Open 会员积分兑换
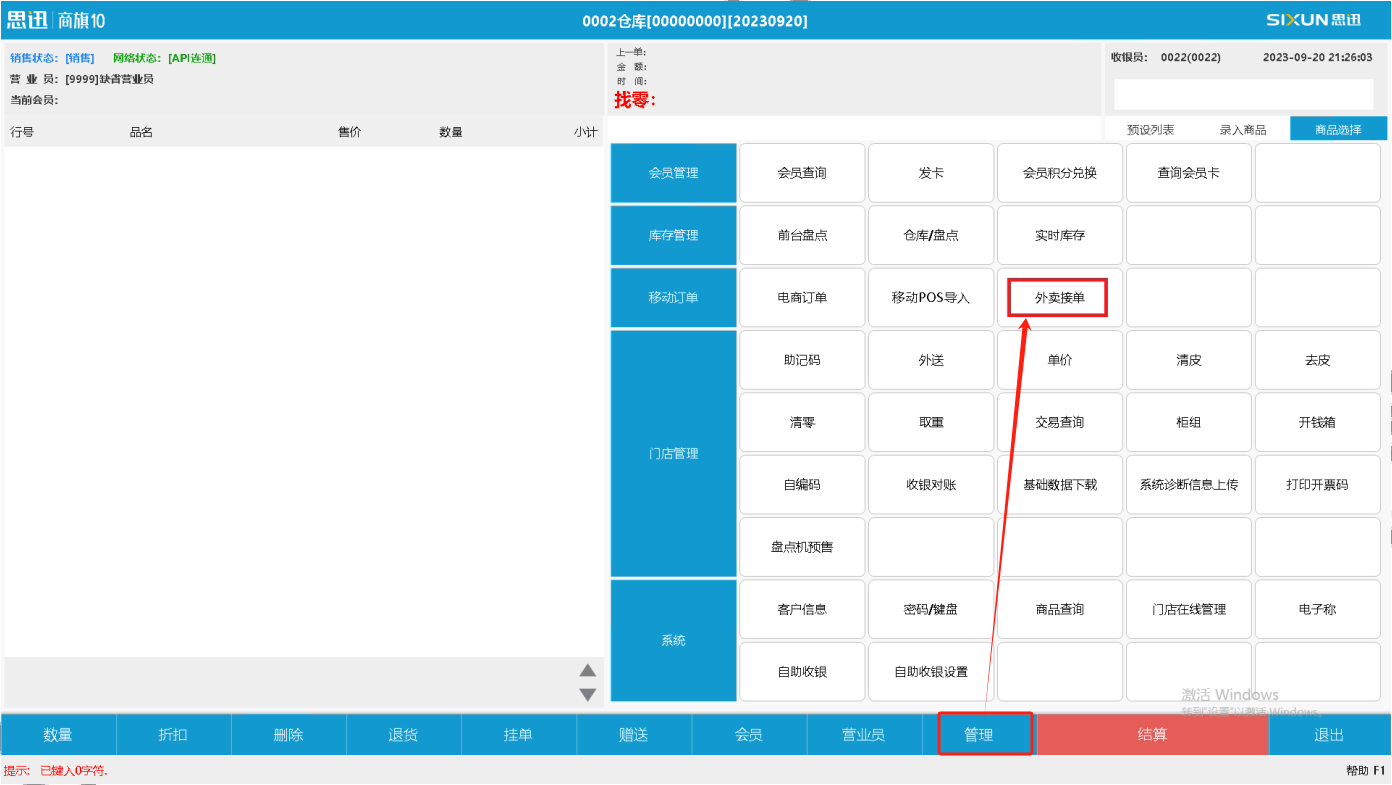Viewport: 1392px width, 785px height. [x=1060, y=173]
